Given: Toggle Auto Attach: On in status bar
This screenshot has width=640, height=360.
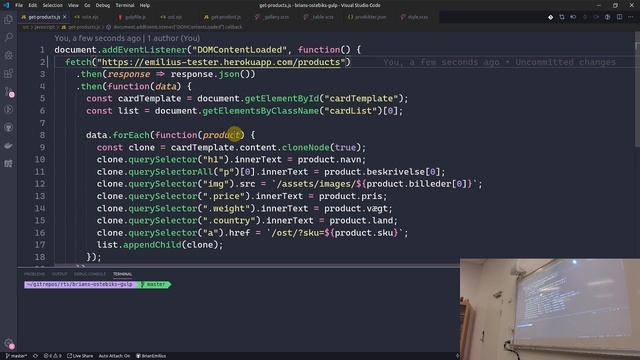Looking at the screenshot, I should (114, 356).
